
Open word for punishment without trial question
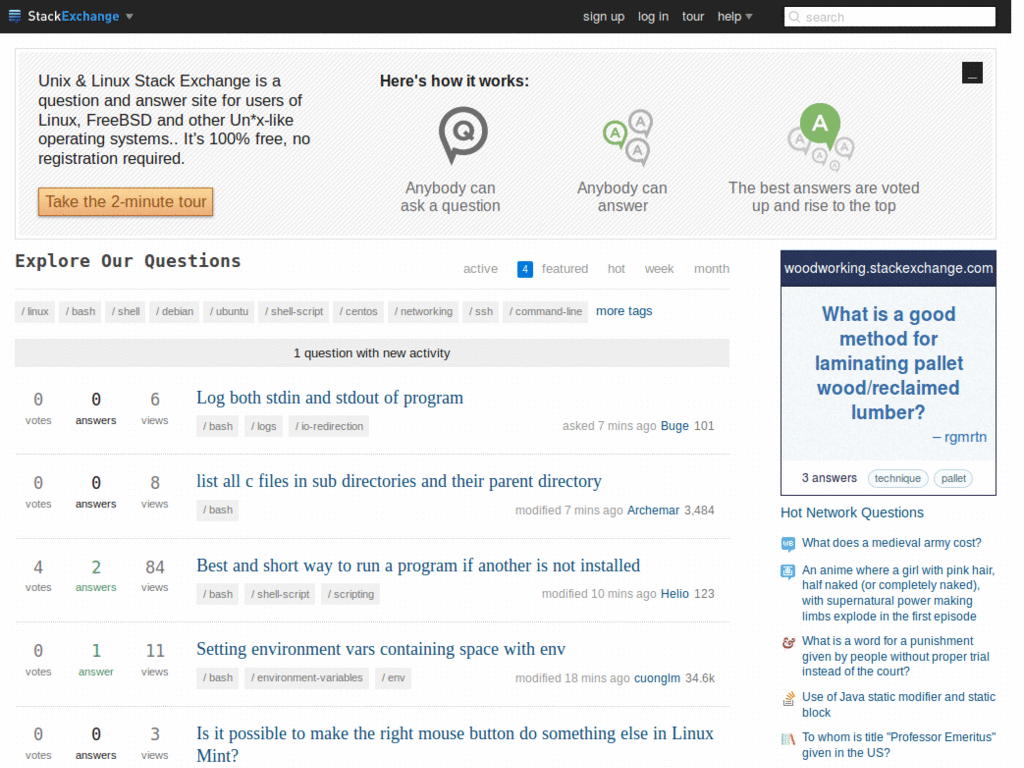tap(895, 656)
